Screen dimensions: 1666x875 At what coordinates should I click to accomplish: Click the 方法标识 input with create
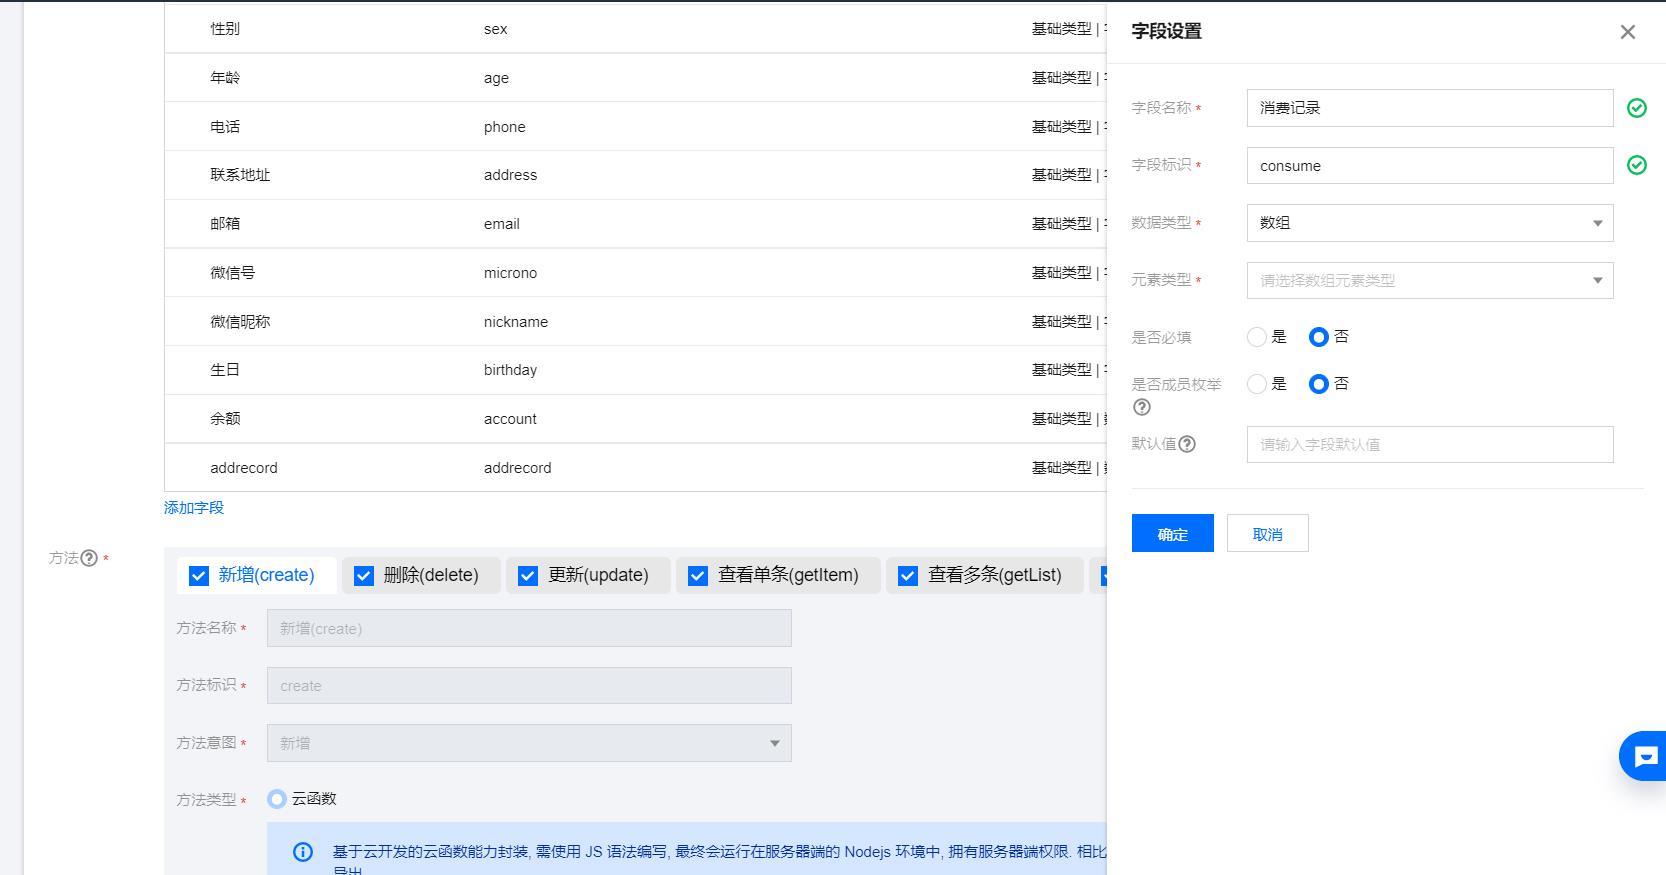point(529,686)
